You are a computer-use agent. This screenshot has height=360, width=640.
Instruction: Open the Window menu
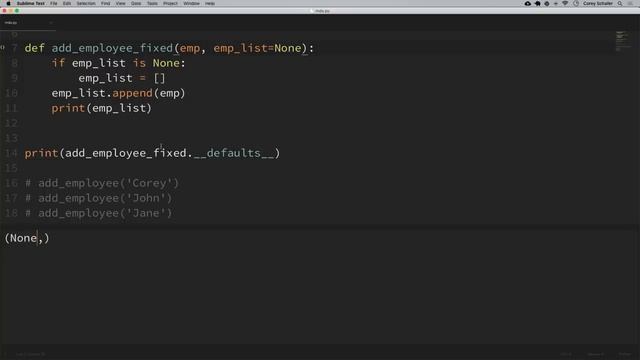coord(191,3)
